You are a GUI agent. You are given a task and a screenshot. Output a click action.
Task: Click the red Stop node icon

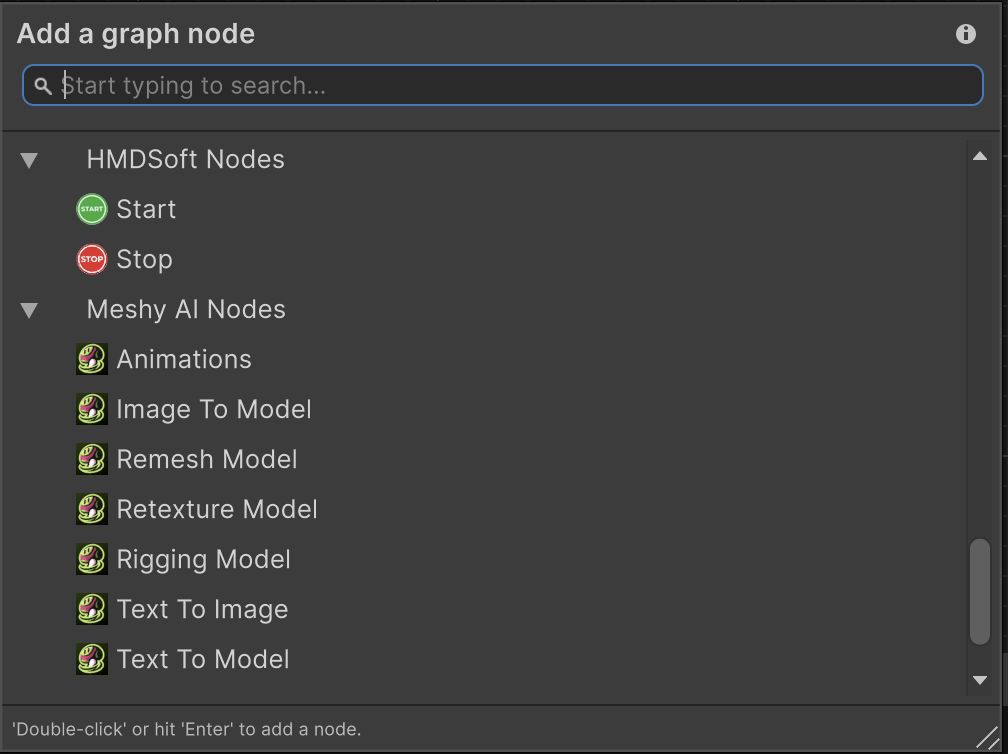pyautogui.click(x=92, y=259)
